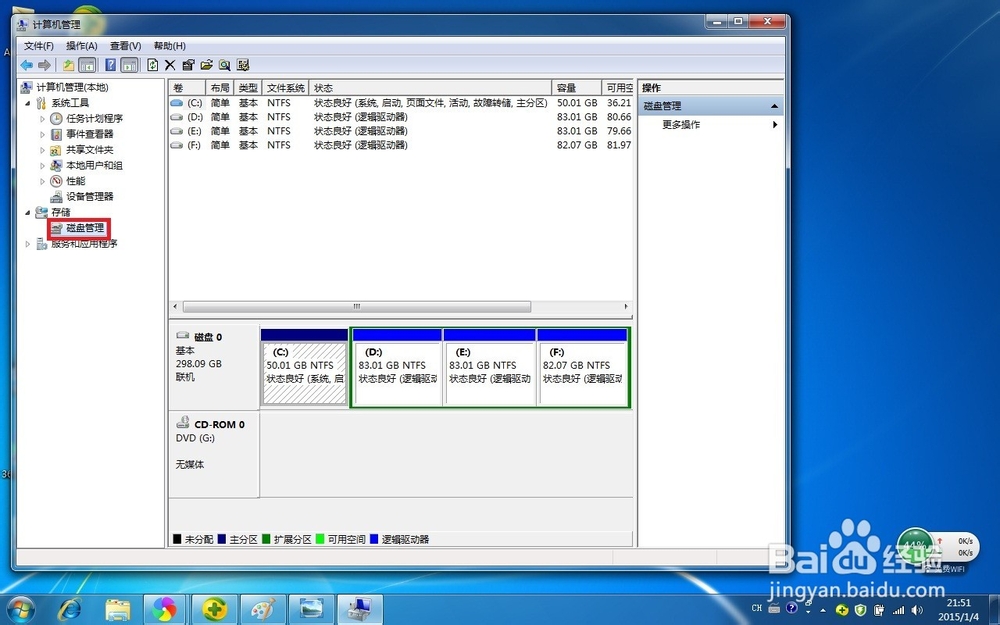
Task: Open the 操作(A) menu
Action: pyautogui.click(x=80, y=45)
